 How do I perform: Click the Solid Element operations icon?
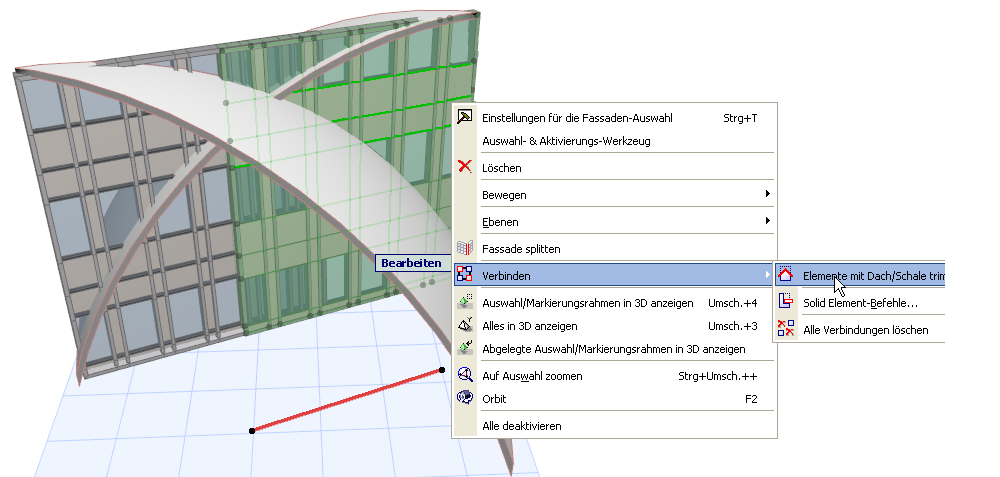786,302
